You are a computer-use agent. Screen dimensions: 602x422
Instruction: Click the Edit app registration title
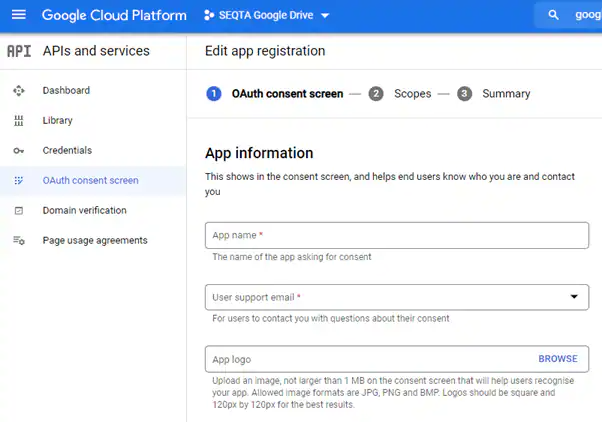[x=265, y=51]
